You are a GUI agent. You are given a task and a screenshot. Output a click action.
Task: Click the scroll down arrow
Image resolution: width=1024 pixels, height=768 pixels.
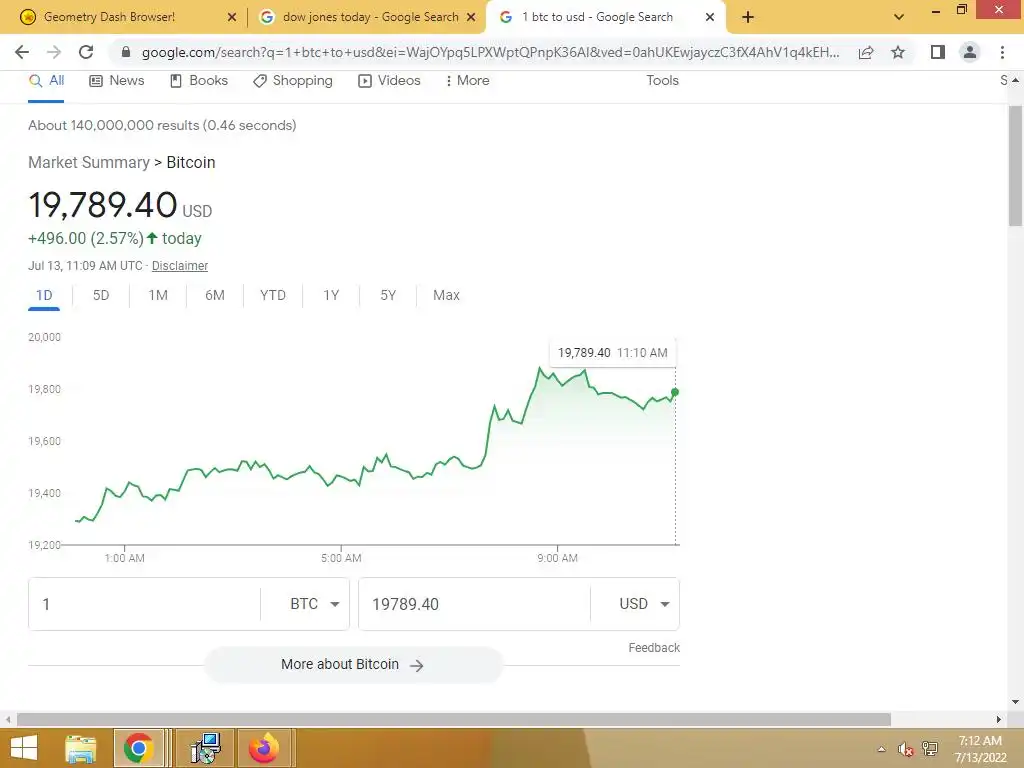coord(1016,702)
